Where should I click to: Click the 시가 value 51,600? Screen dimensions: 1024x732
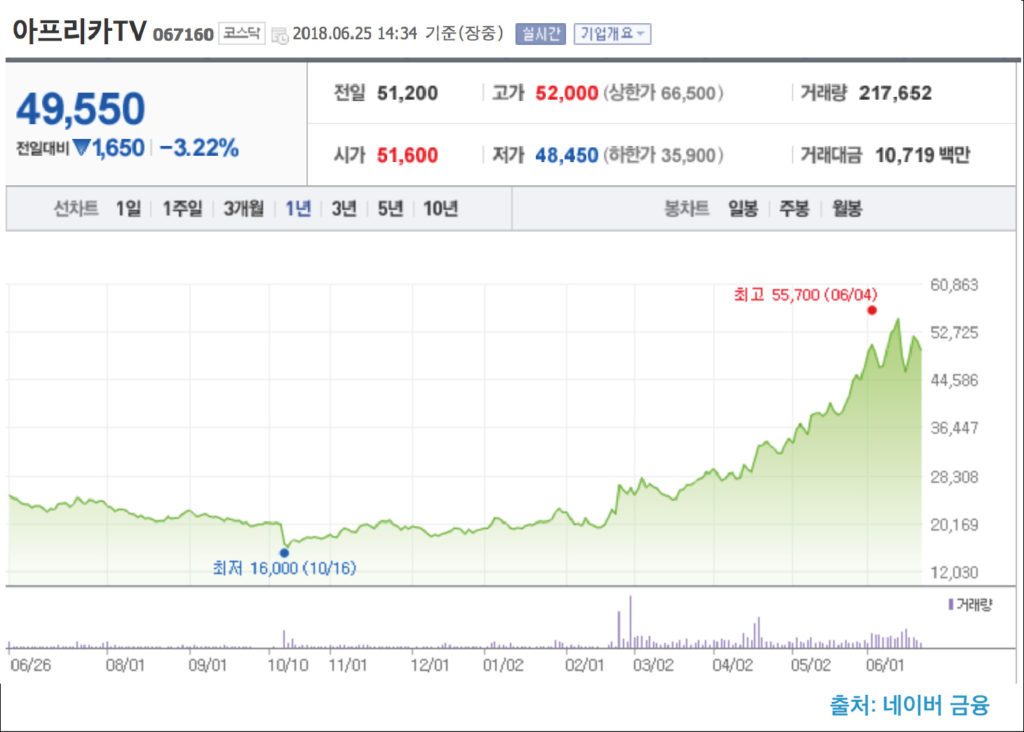pyautogui.click(x=408, y=155)
